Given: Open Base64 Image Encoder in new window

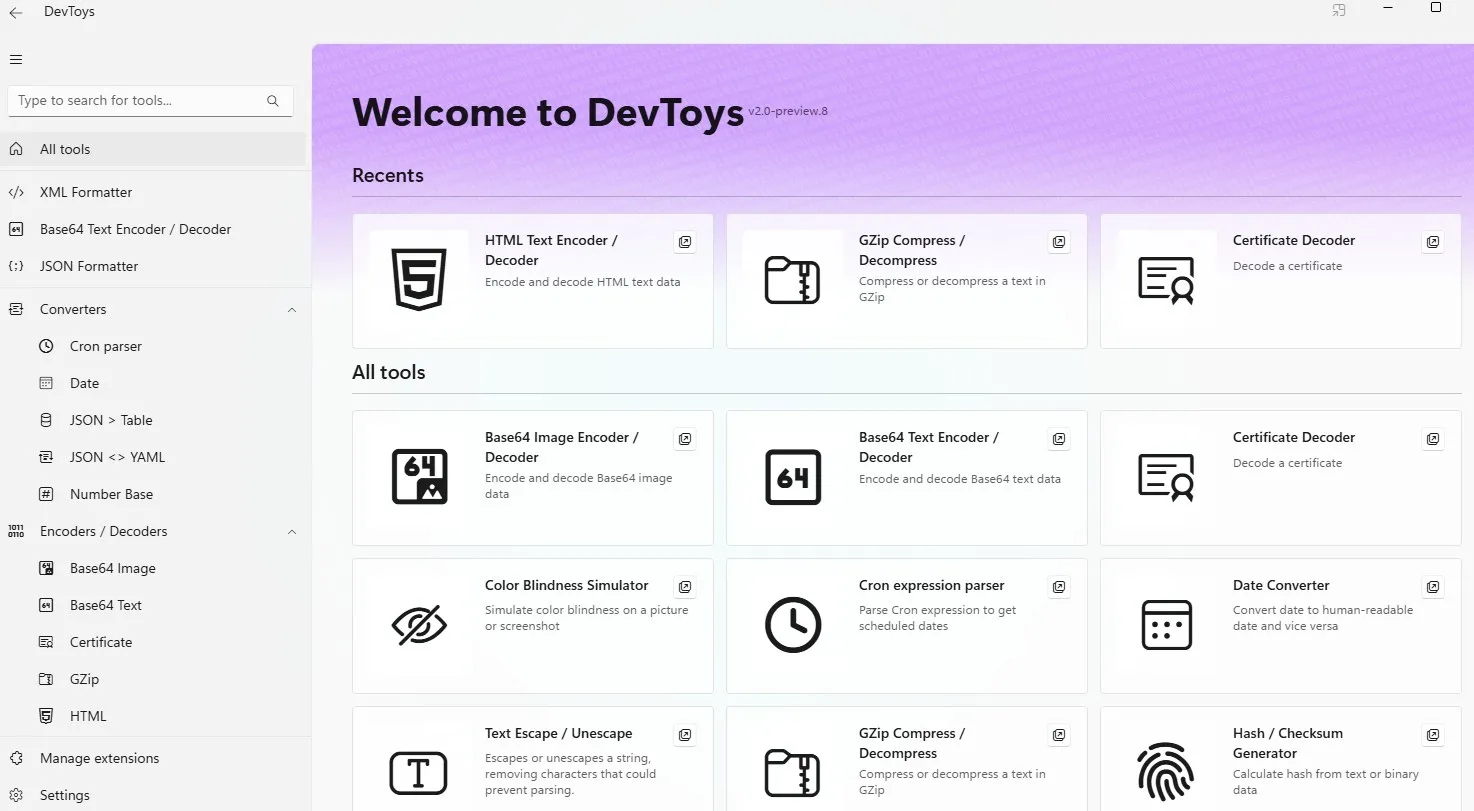Looking at the screenshot, I should [x=685, y=439].
